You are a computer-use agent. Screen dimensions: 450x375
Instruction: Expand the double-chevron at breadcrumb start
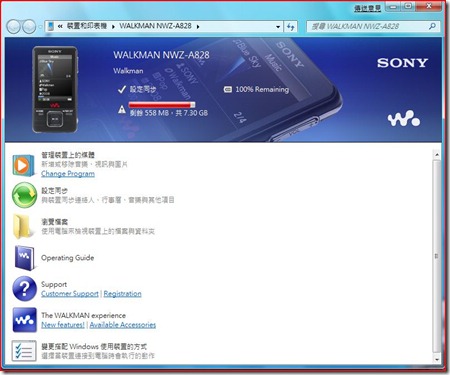click(60, 26)
